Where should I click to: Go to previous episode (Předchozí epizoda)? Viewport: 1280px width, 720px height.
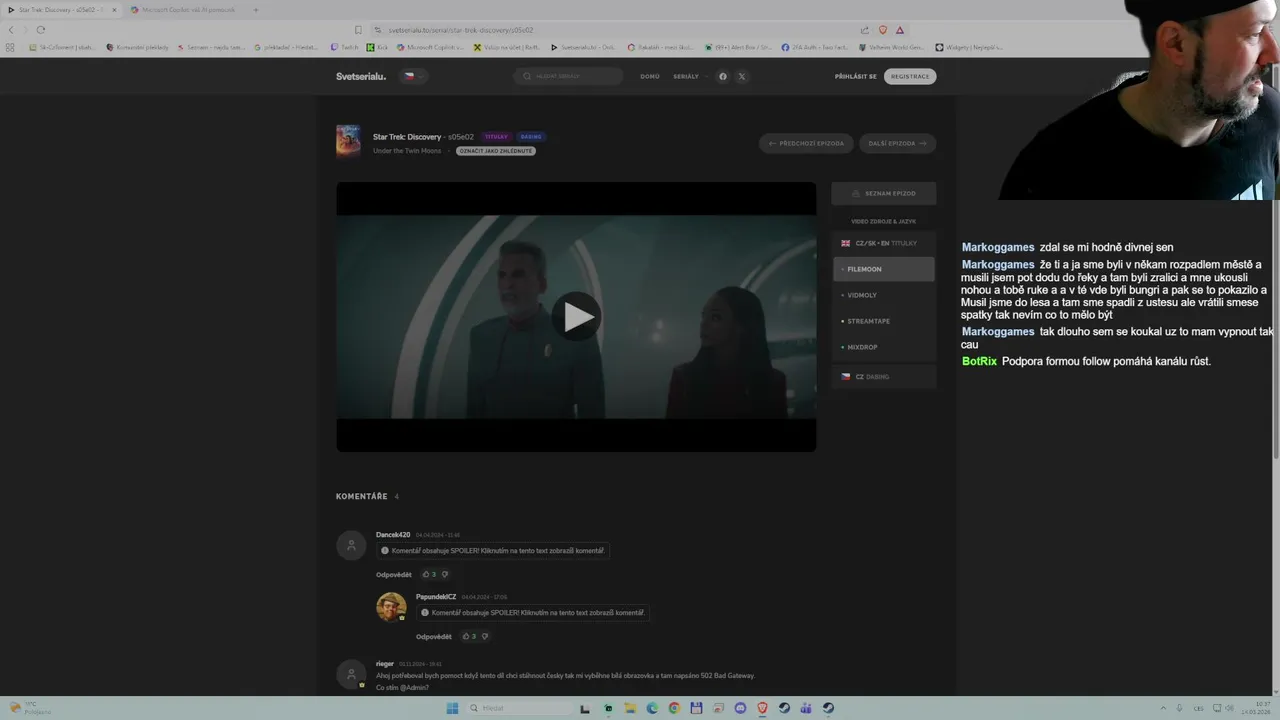(806, 143)
